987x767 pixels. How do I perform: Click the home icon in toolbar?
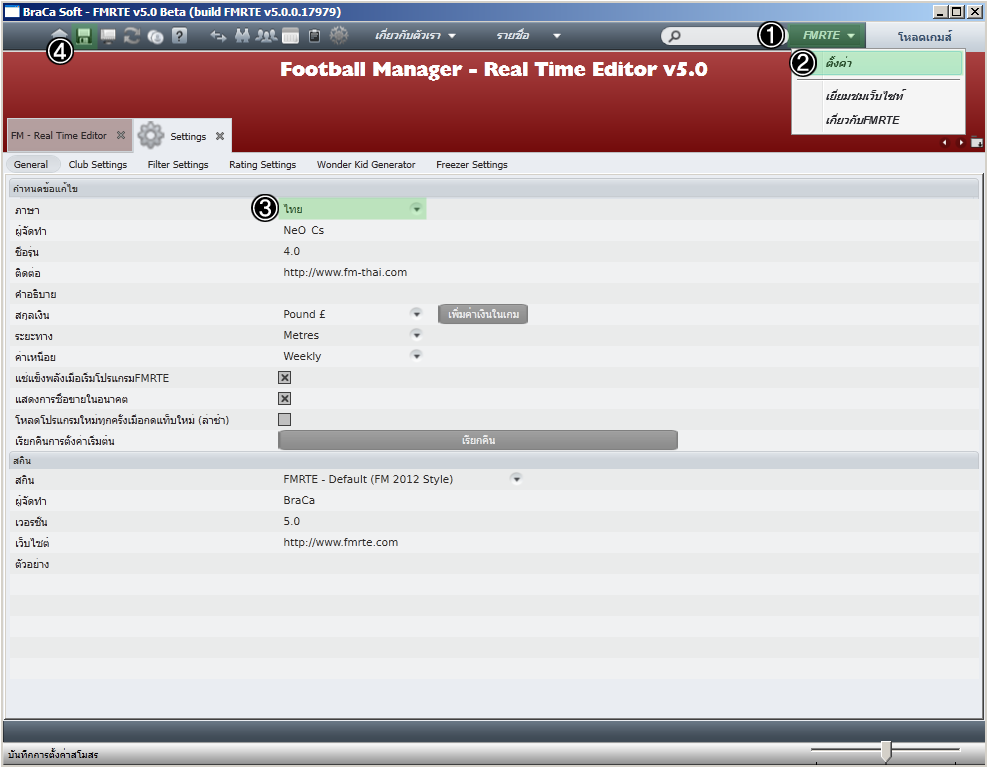click(x=59, y=34)
